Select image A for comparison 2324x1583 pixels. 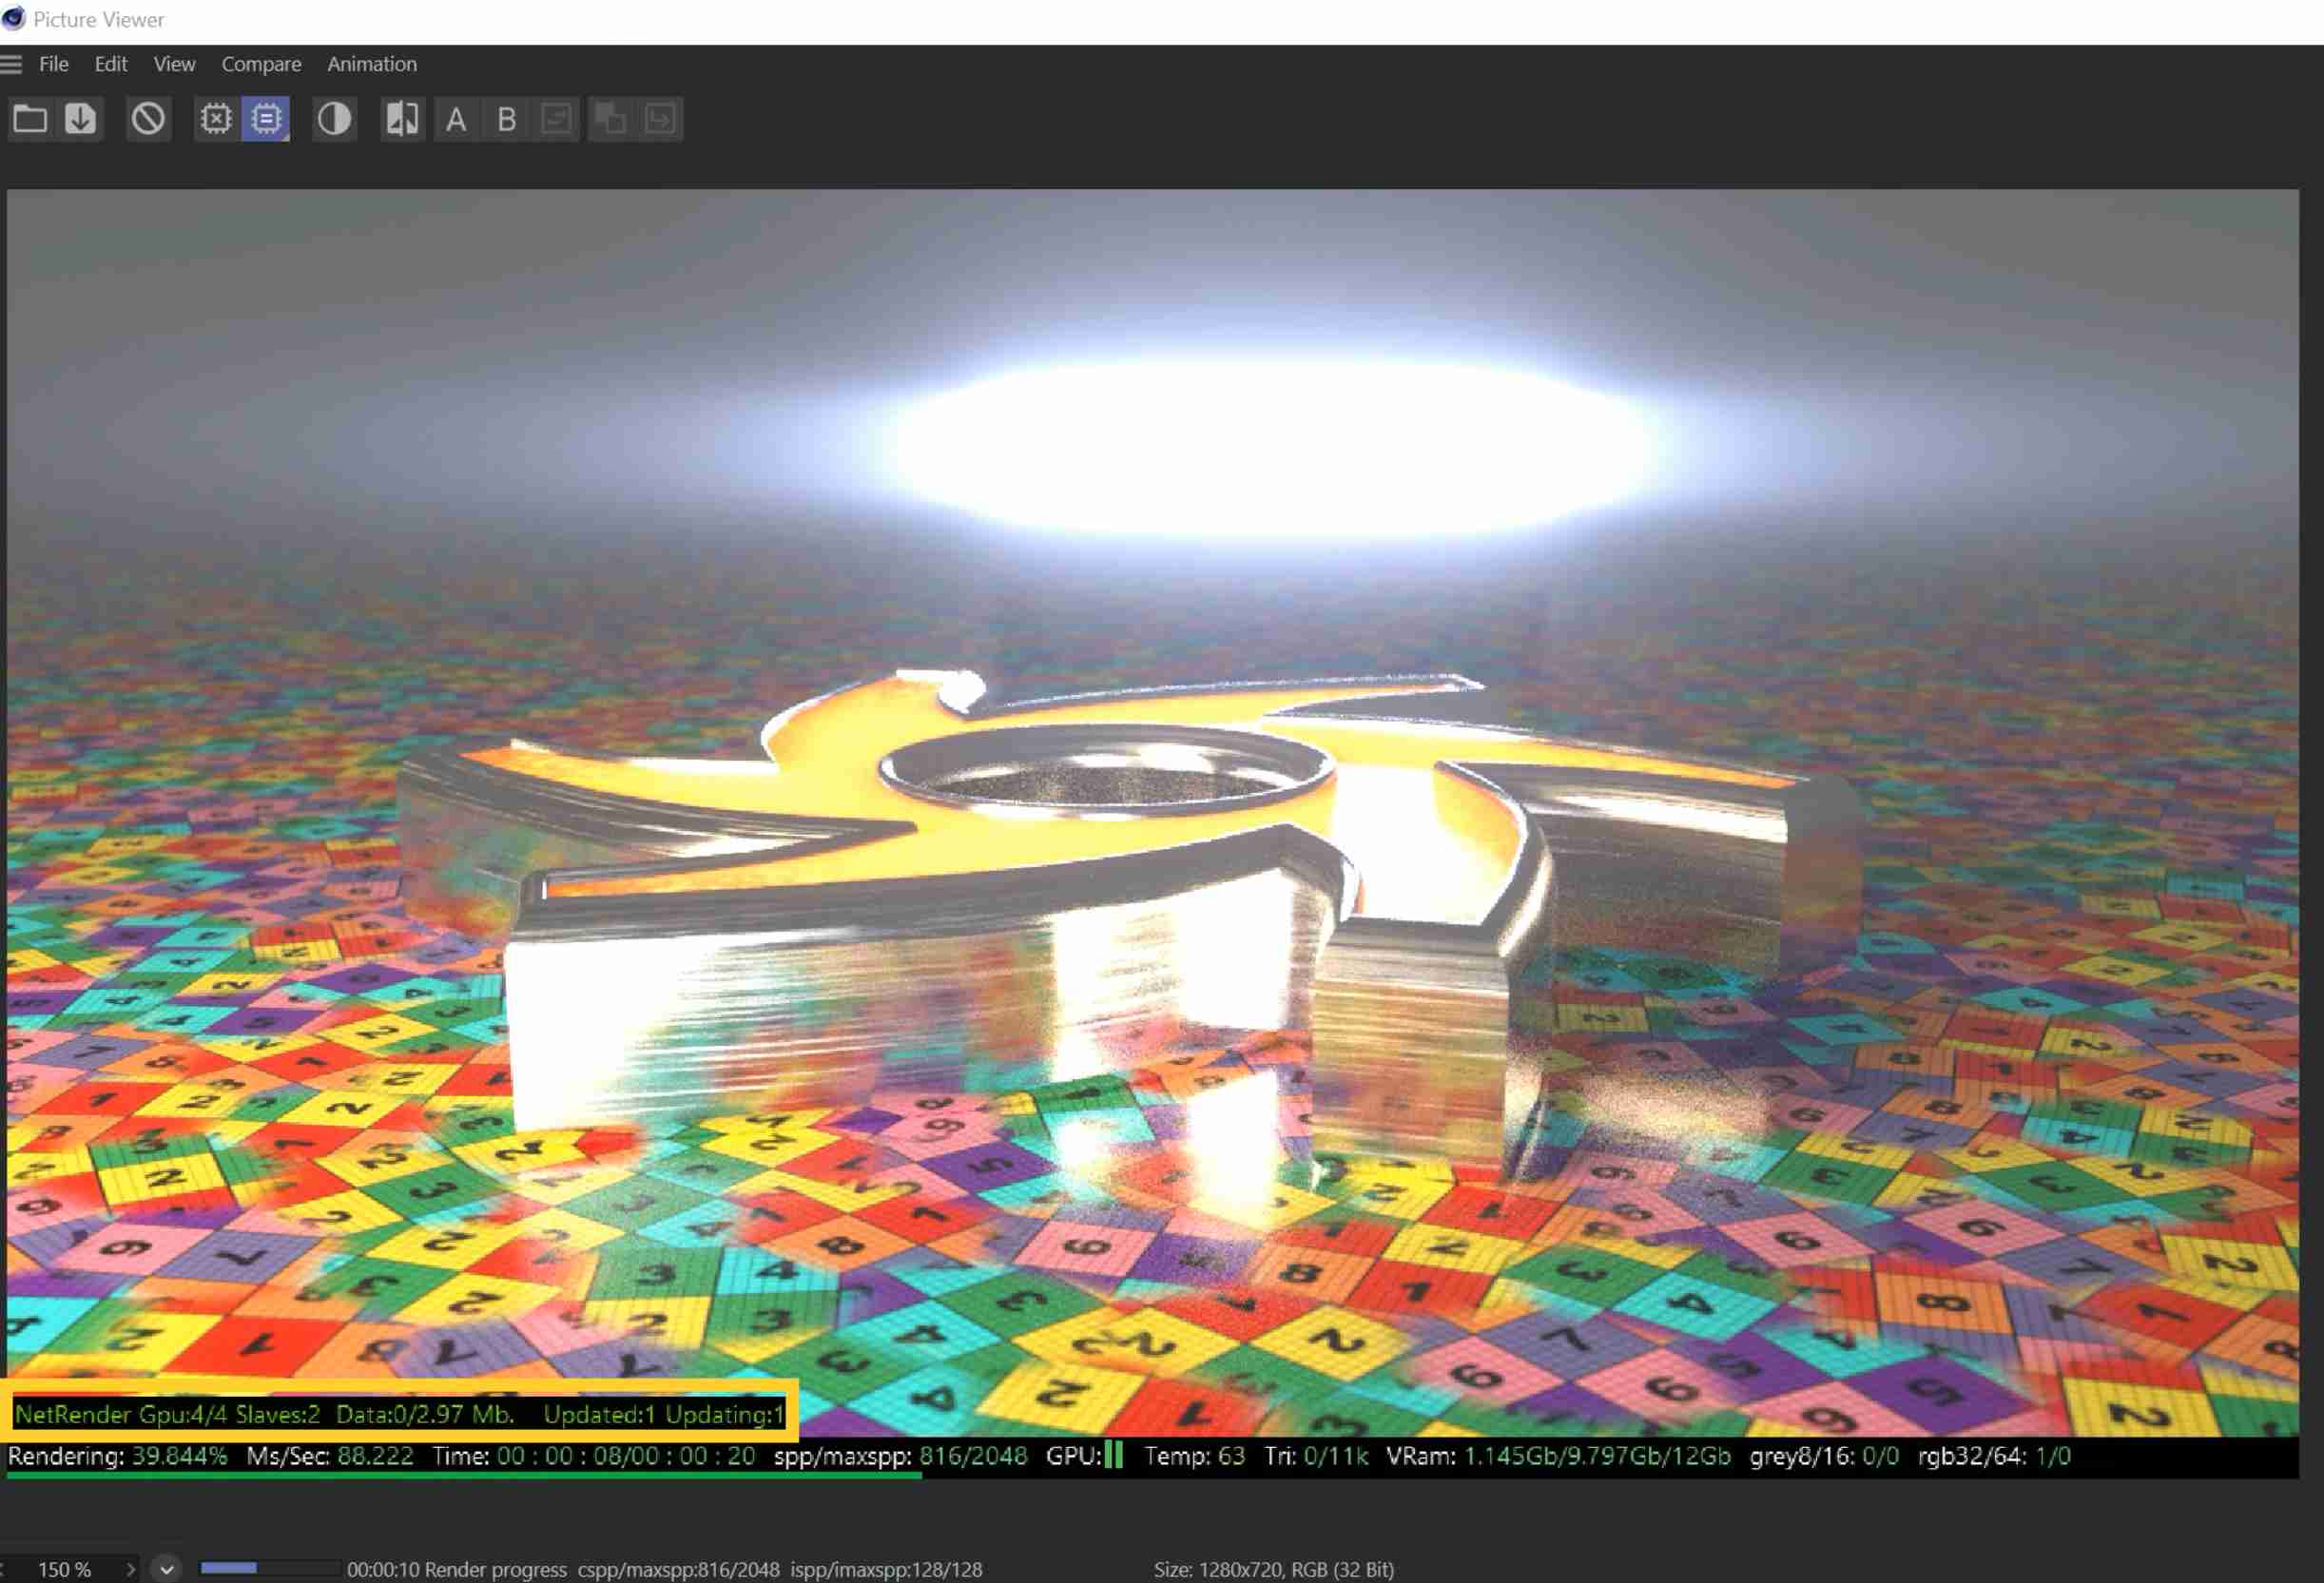point(455,120)
